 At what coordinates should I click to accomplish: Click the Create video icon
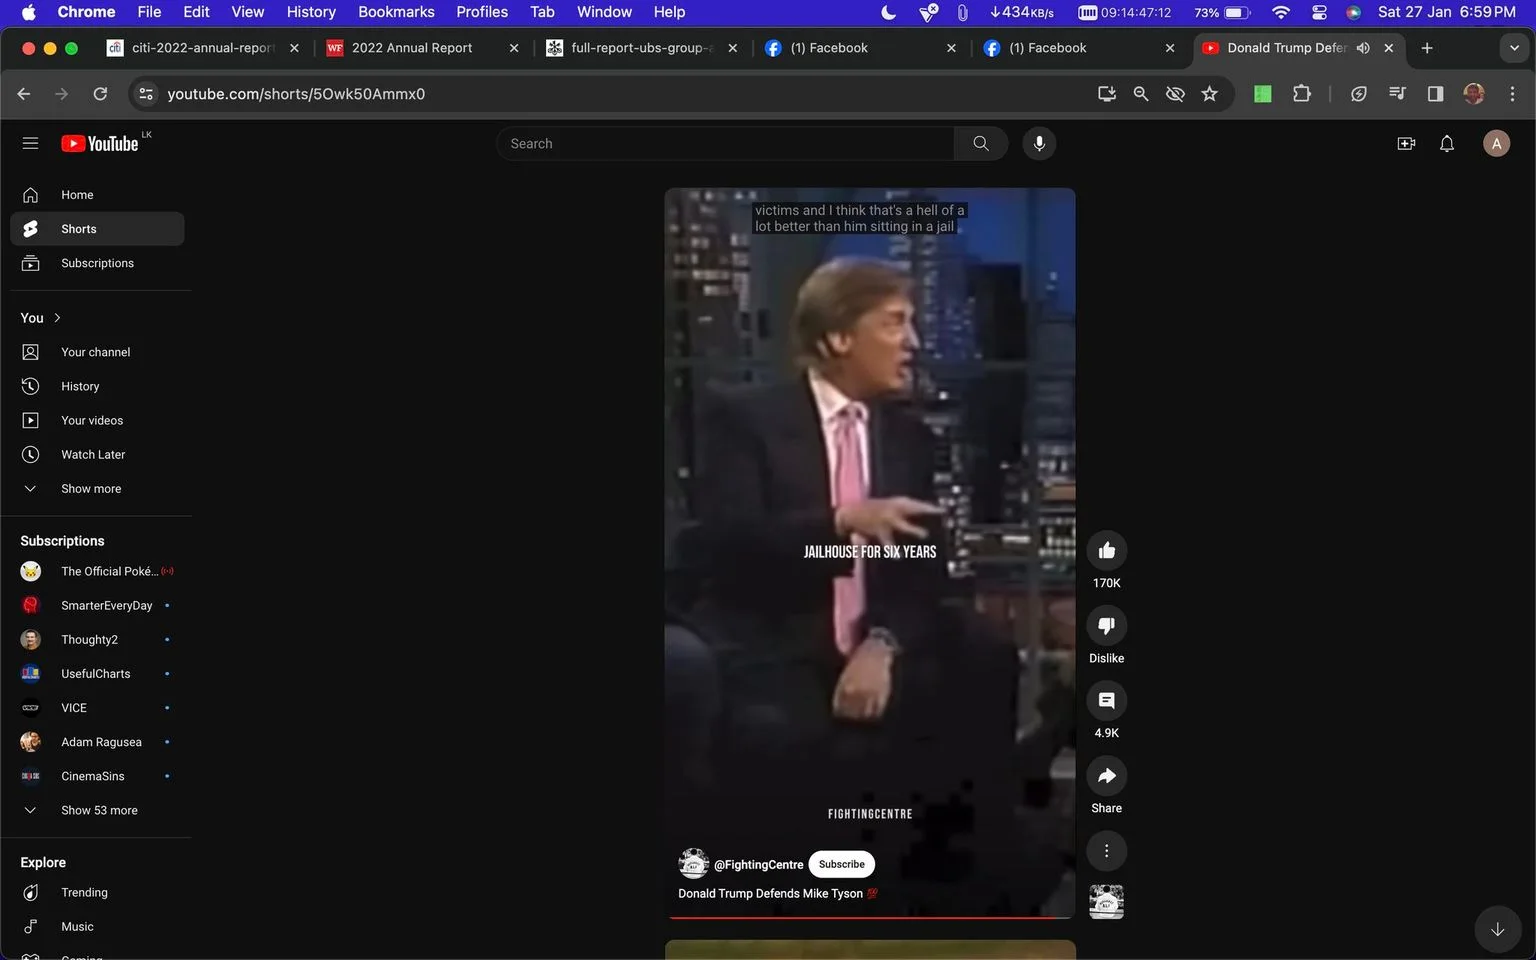click(1406, 143)
